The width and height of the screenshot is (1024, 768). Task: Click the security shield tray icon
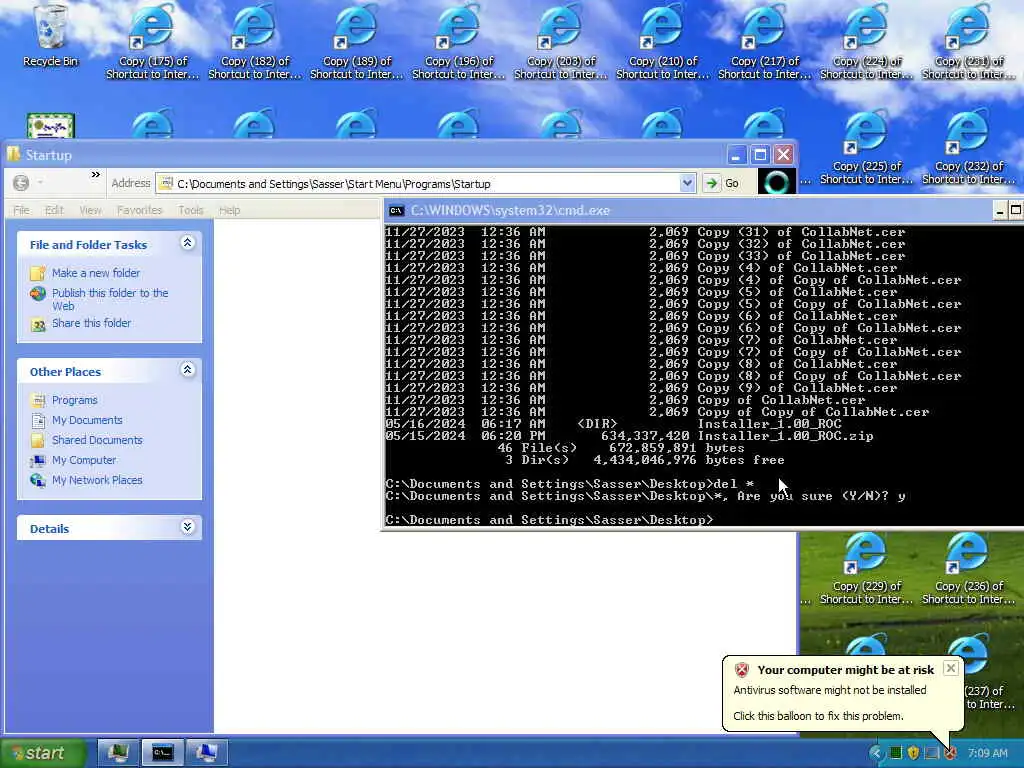point(913,753)
